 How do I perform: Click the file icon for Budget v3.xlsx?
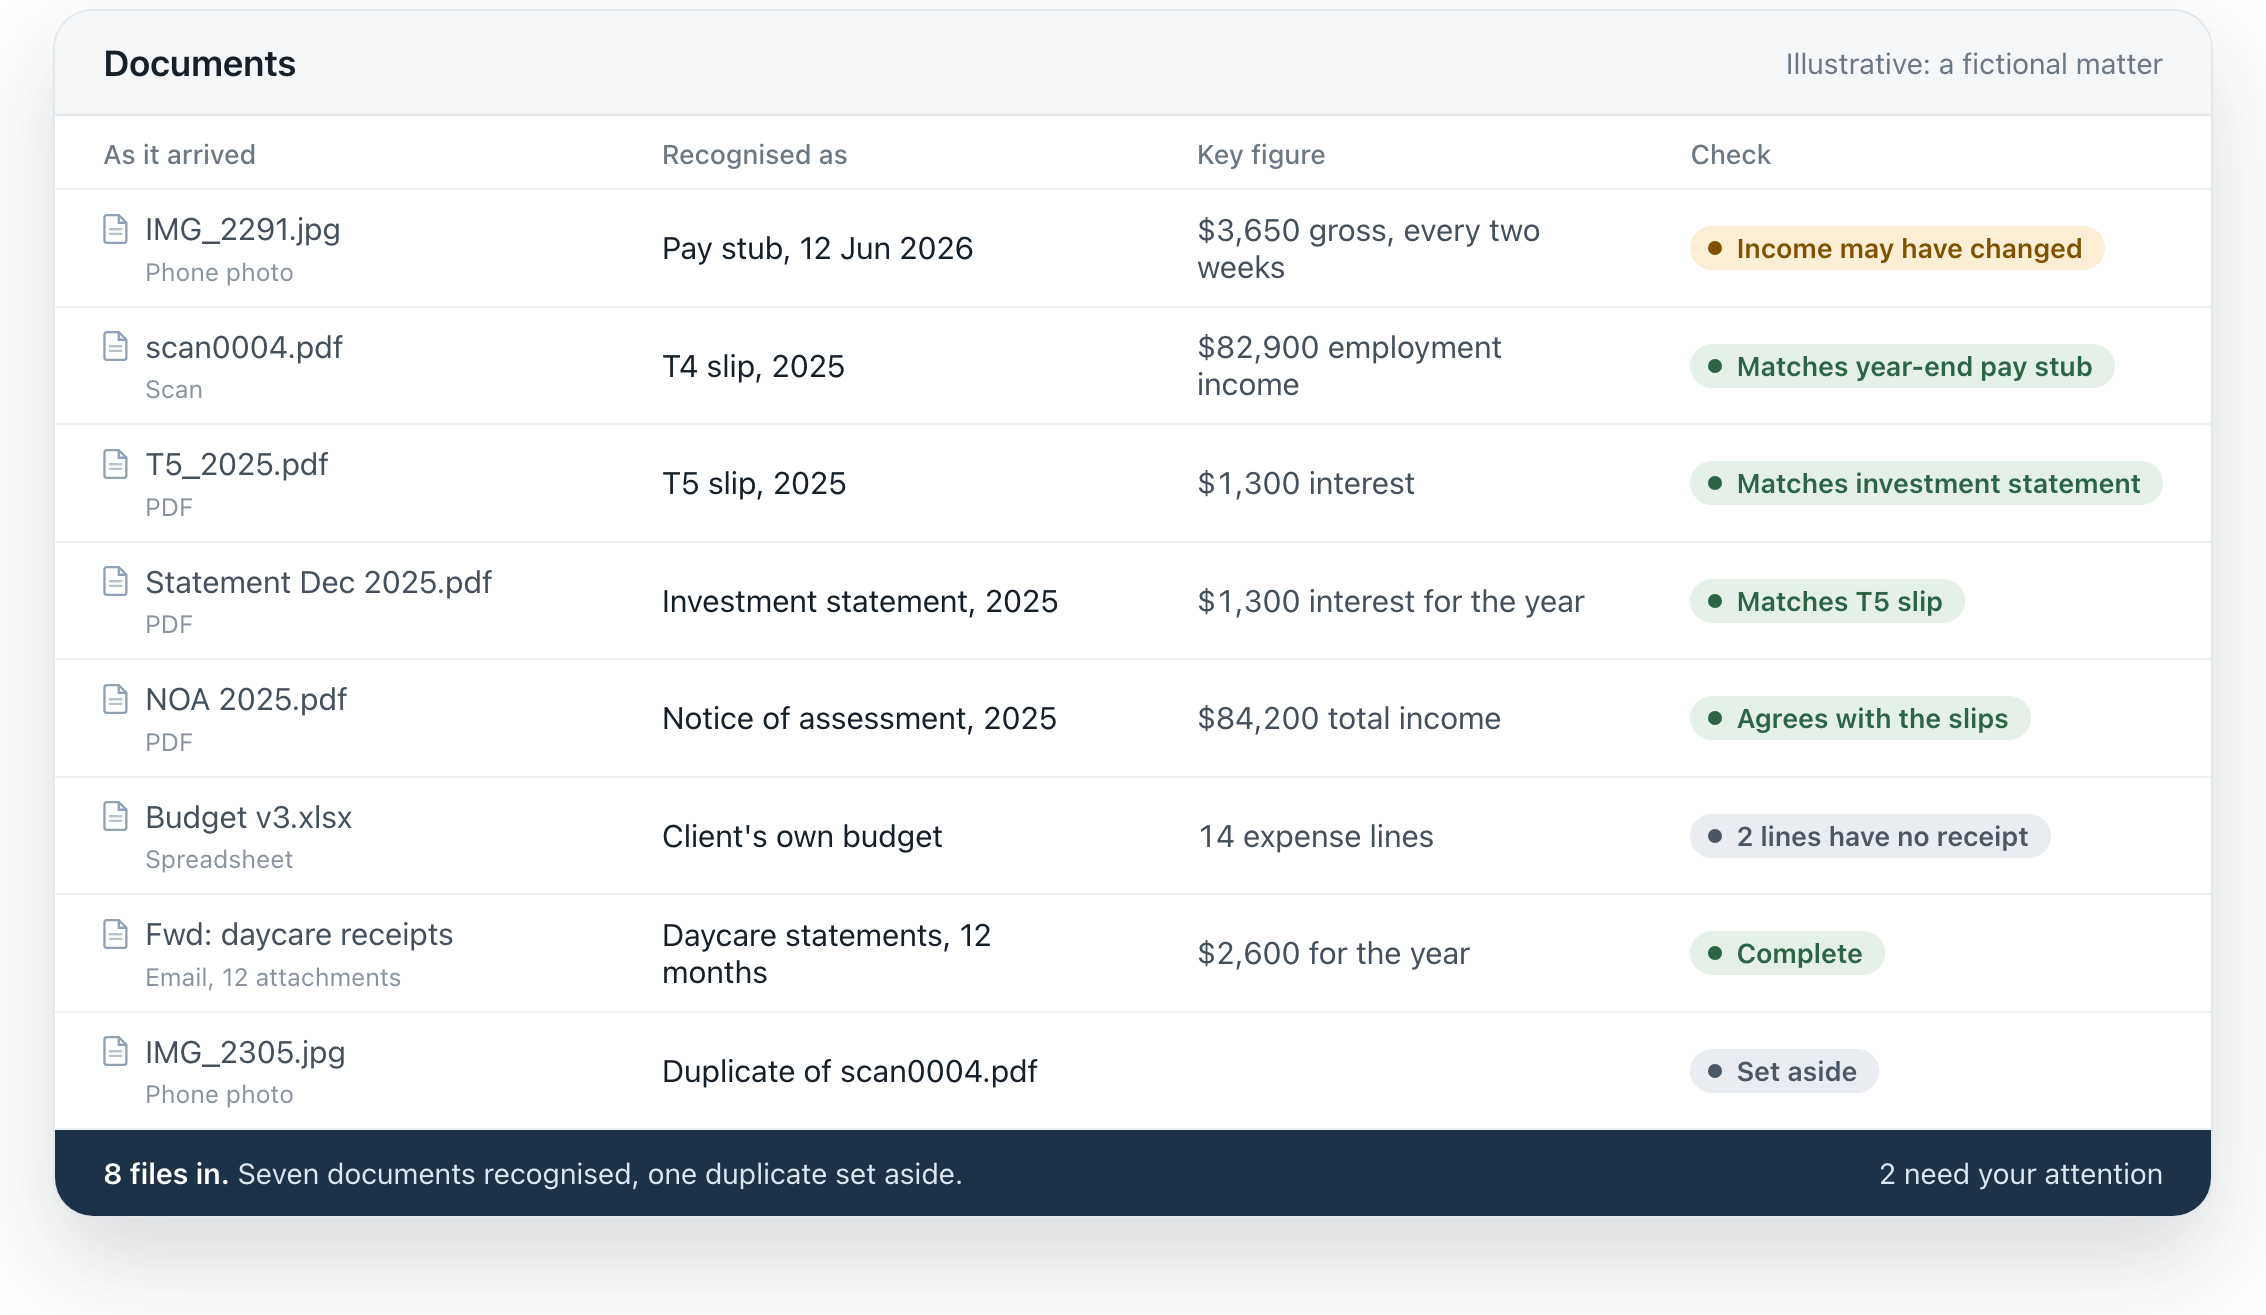116,816
